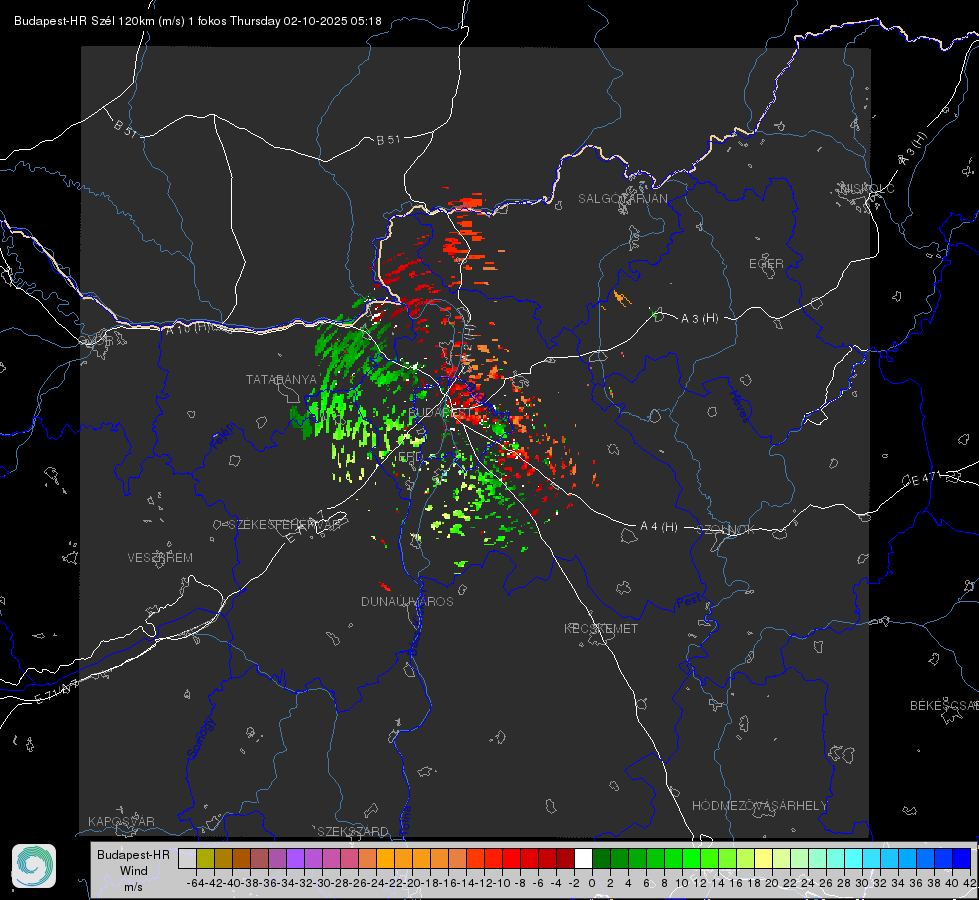
Task: Click the 'A 3 (H)' road label near Eger
Action: 699,319
